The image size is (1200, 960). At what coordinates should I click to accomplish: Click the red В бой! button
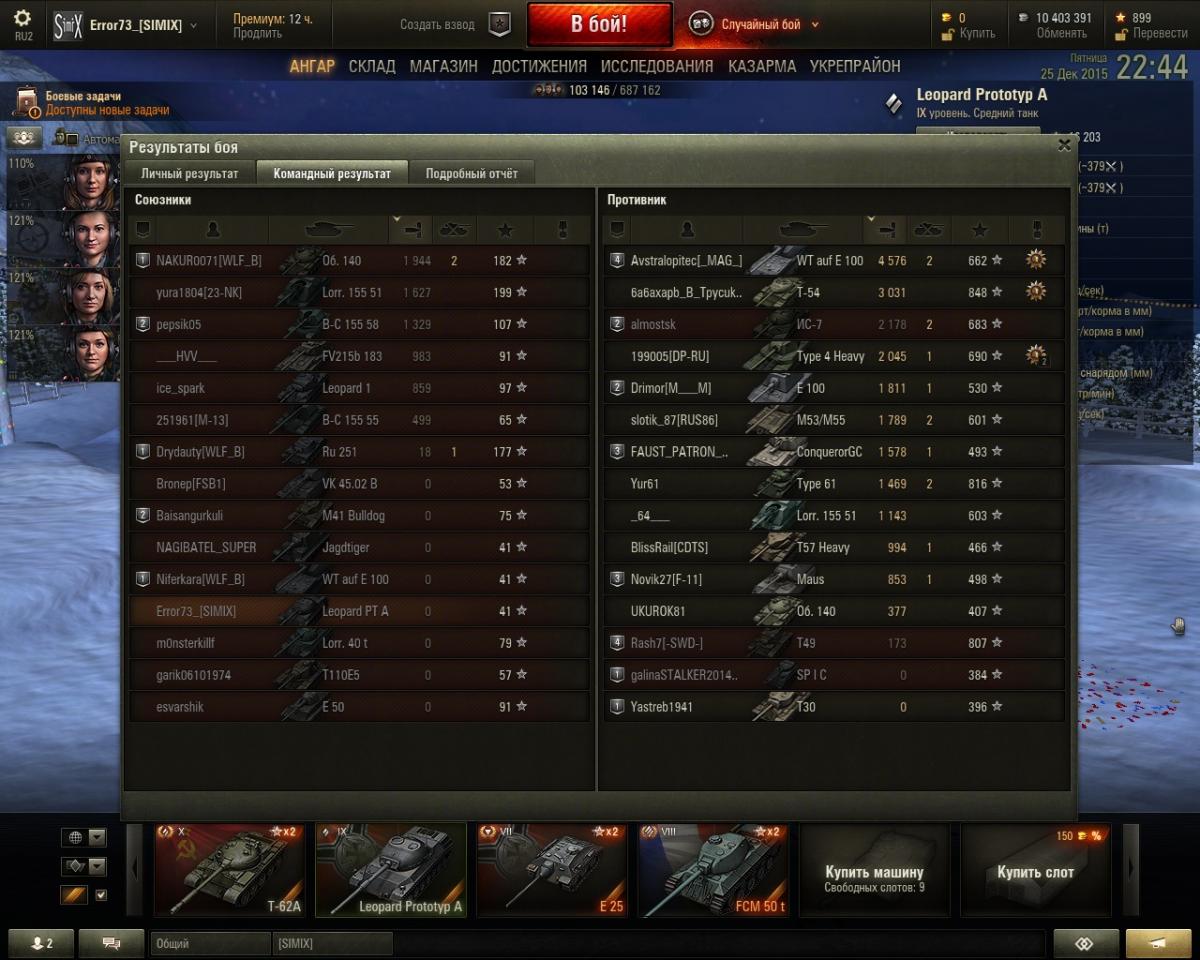click(600, 25)
